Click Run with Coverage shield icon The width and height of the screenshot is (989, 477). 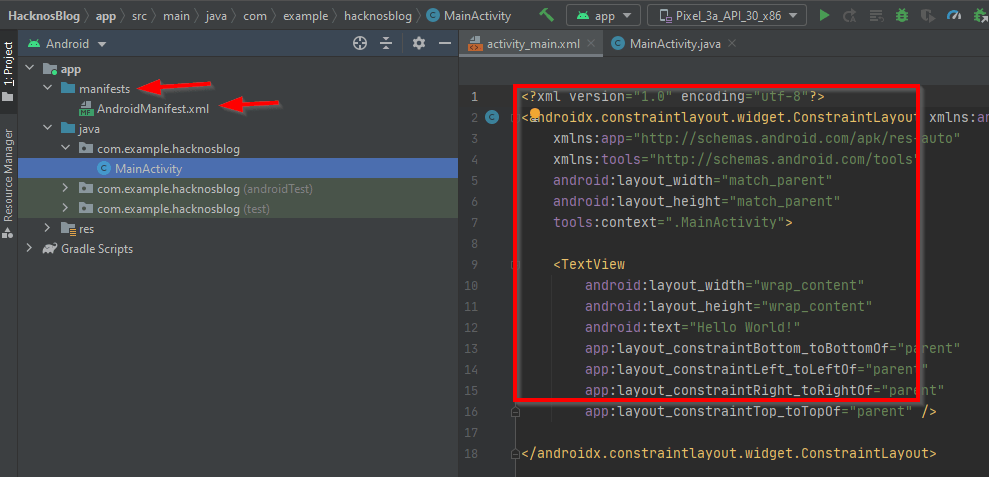click(927, 15)
